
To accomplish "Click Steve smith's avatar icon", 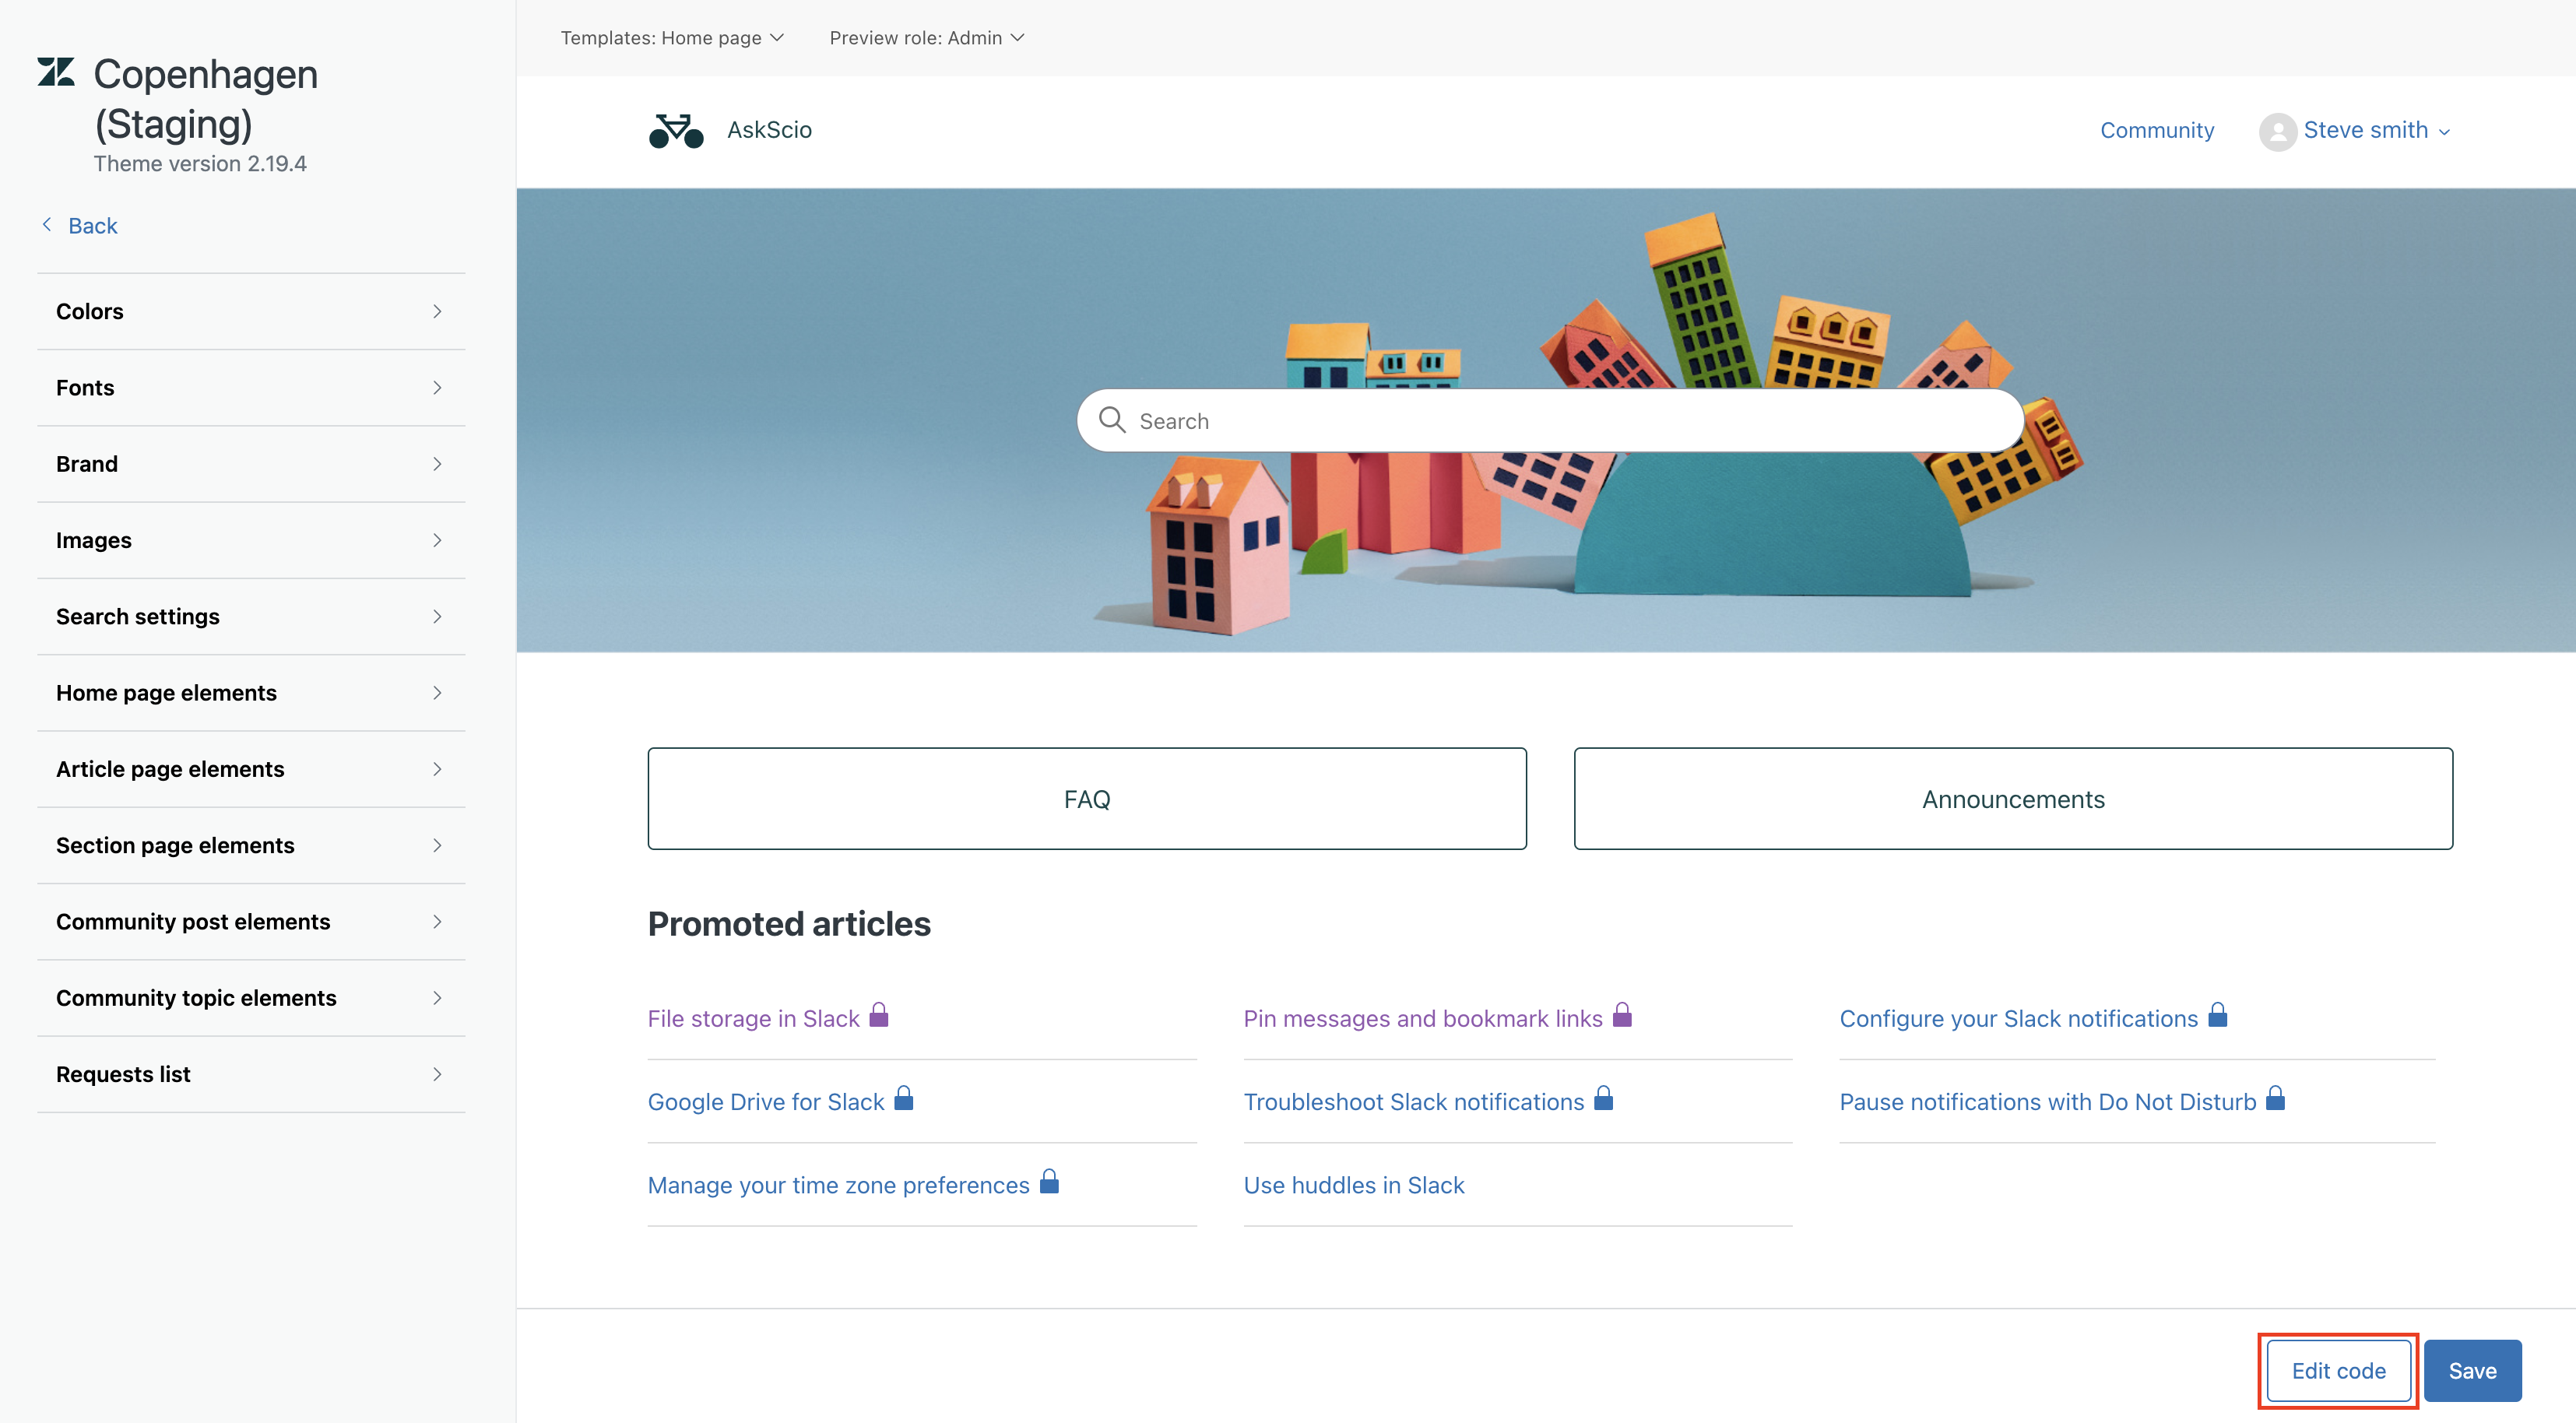I will click(2277, 131).
